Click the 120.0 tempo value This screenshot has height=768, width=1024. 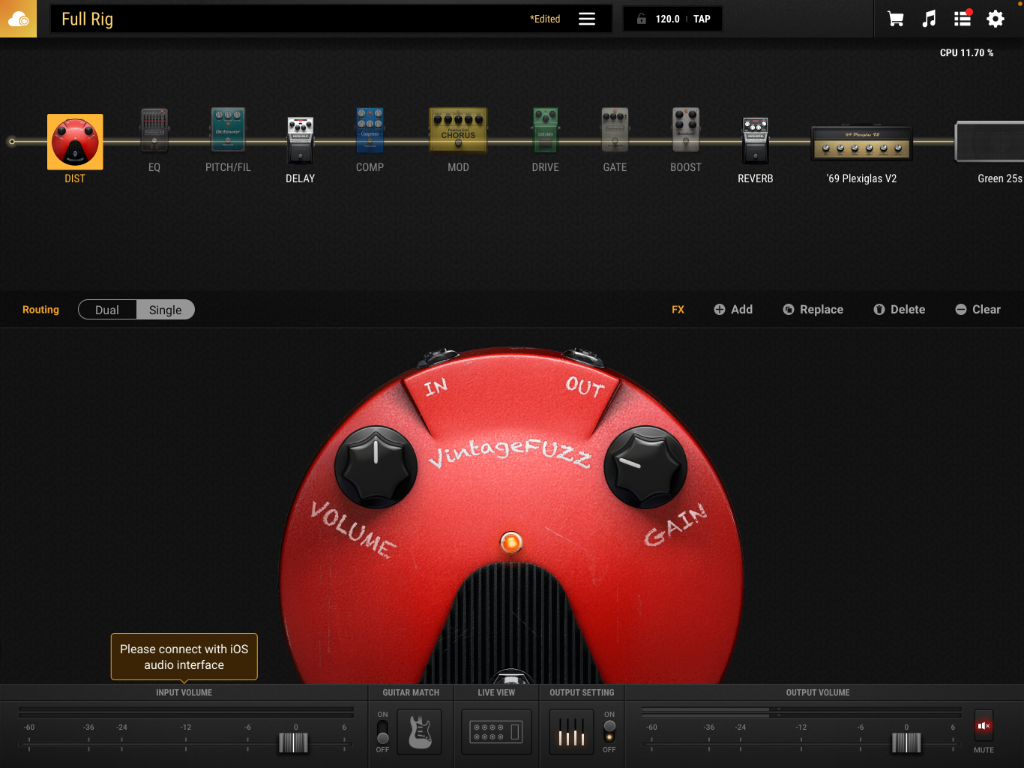[x=667, y=19]
